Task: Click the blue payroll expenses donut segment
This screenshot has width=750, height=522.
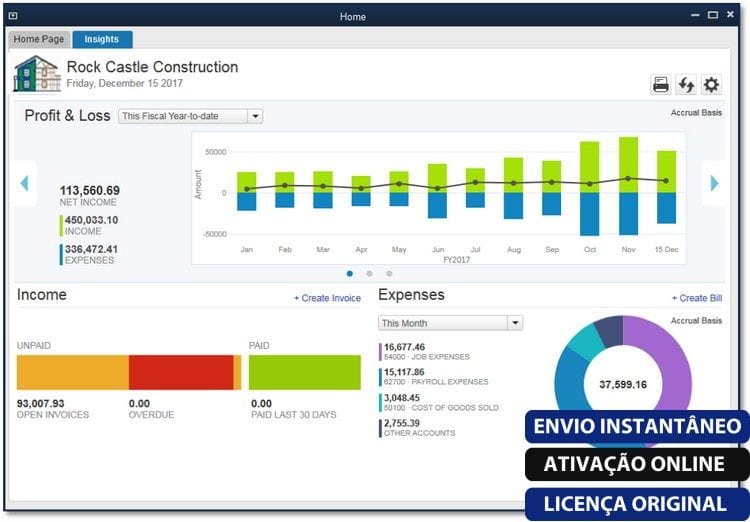Action: tap(570, 383)
